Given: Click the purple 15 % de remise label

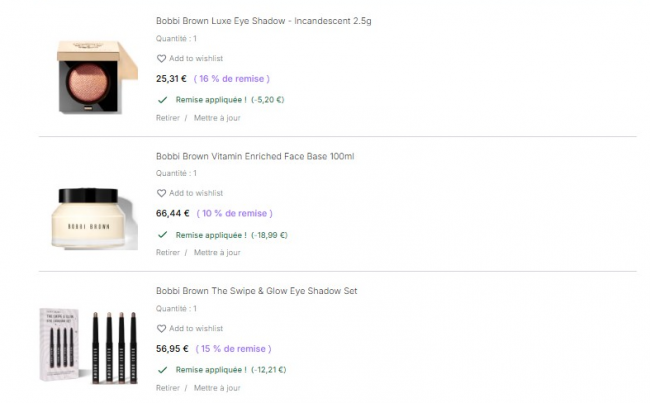Looking at the screenshot, I should pos(232,349).
